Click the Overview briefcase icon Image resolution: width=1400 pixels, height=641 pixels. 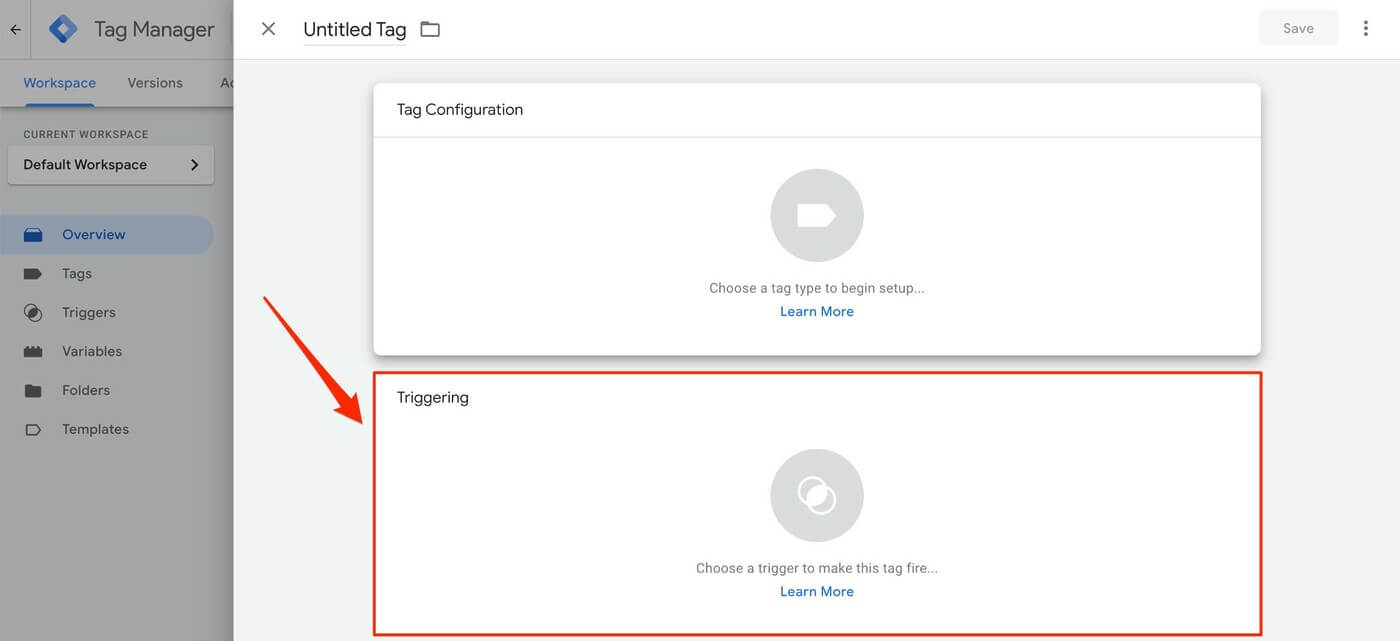coord(33,234)
